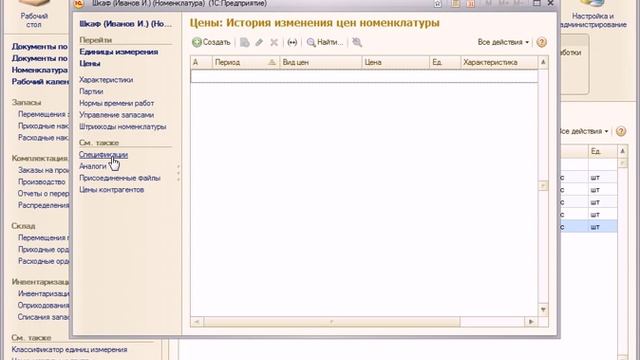Select Цены in the navigation panel
The image size is (640, 360).
tap(90, 64)
